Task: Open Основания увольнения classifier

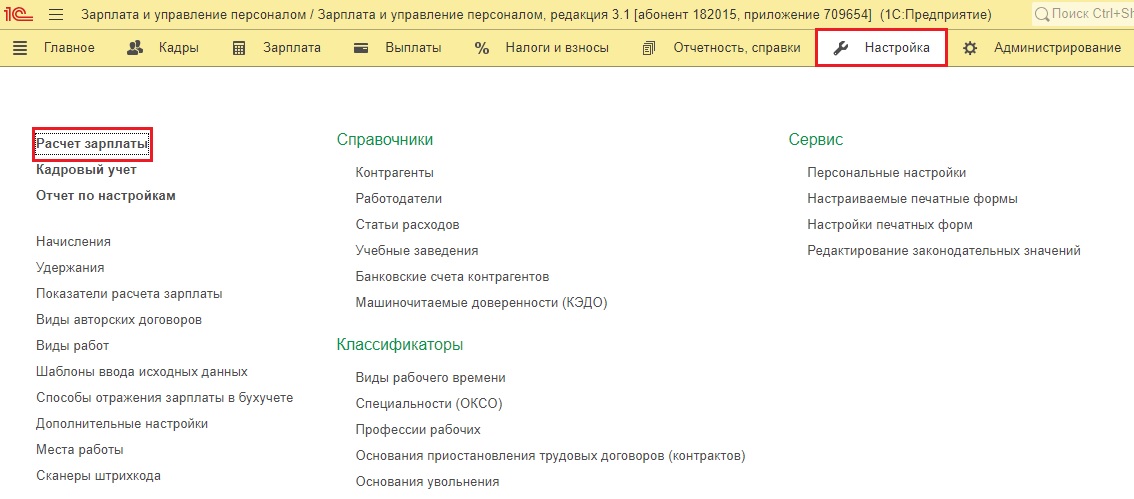Action: [427, 482]
